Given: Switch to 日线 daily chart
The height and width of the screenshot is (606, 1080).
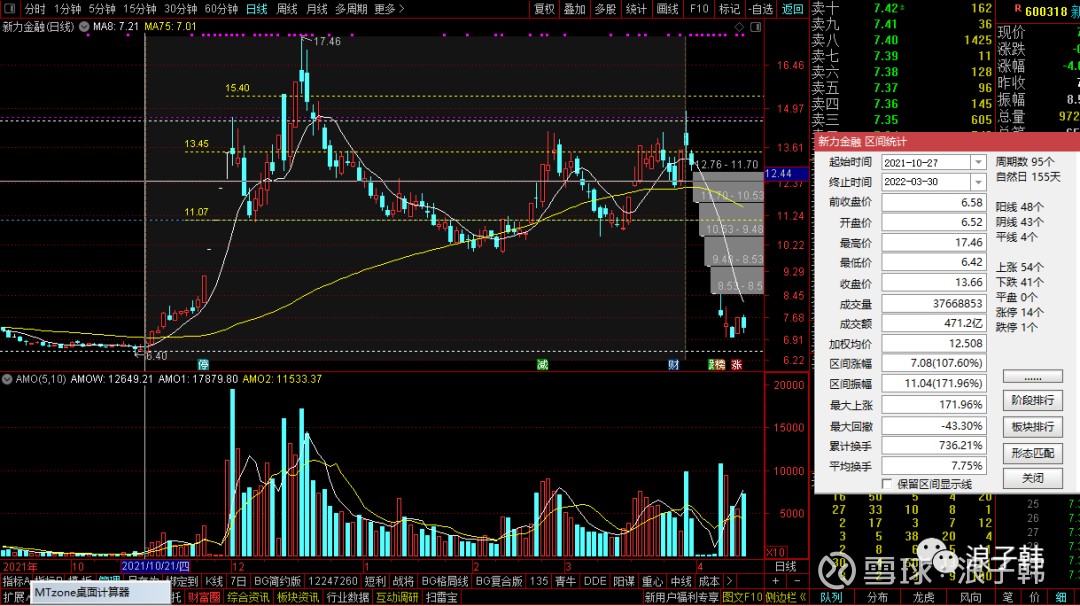Looking at the screenshot, I should (257, 9).
